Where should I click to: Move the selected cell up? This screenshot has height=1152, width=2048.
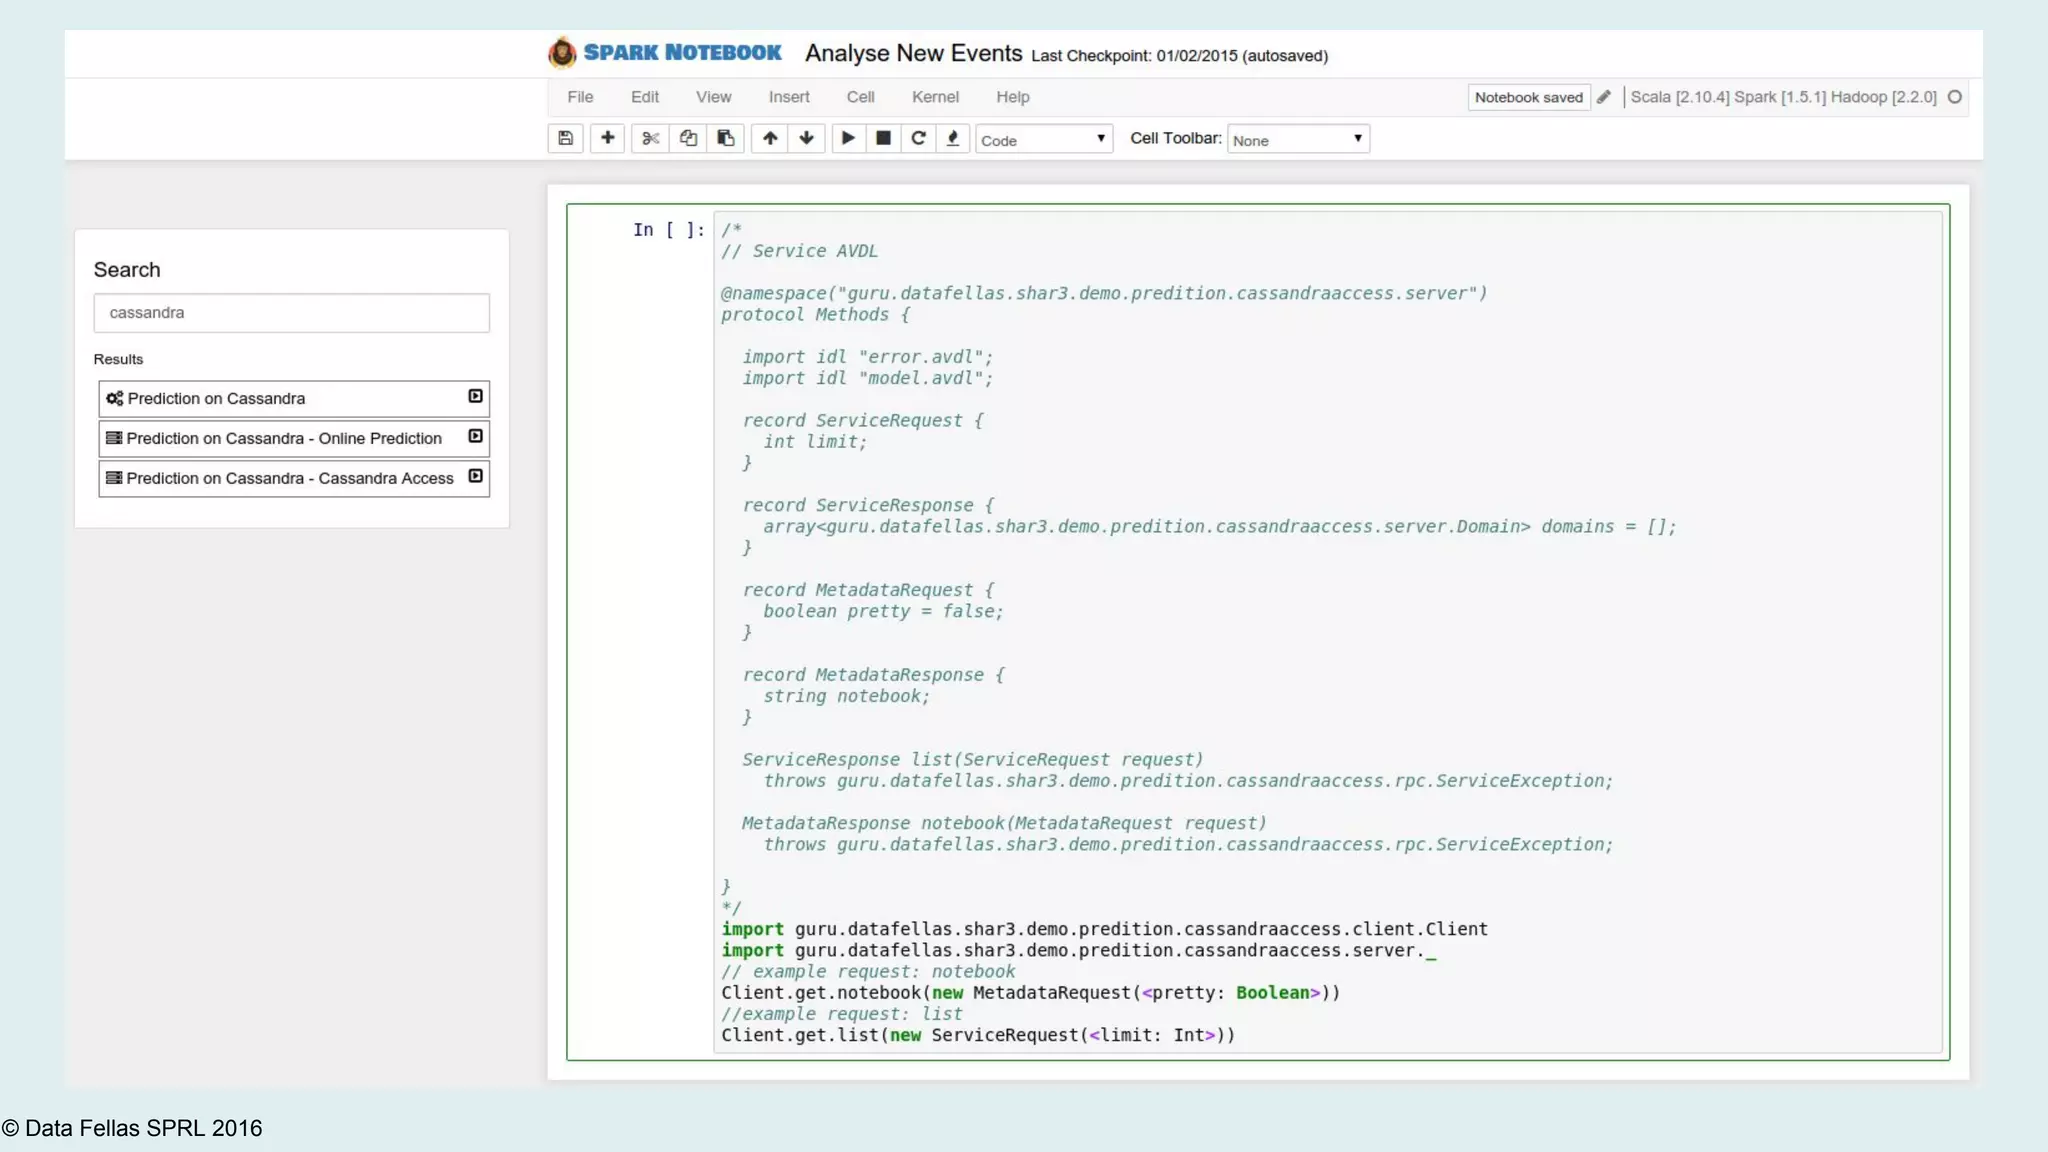pos(770,138)
